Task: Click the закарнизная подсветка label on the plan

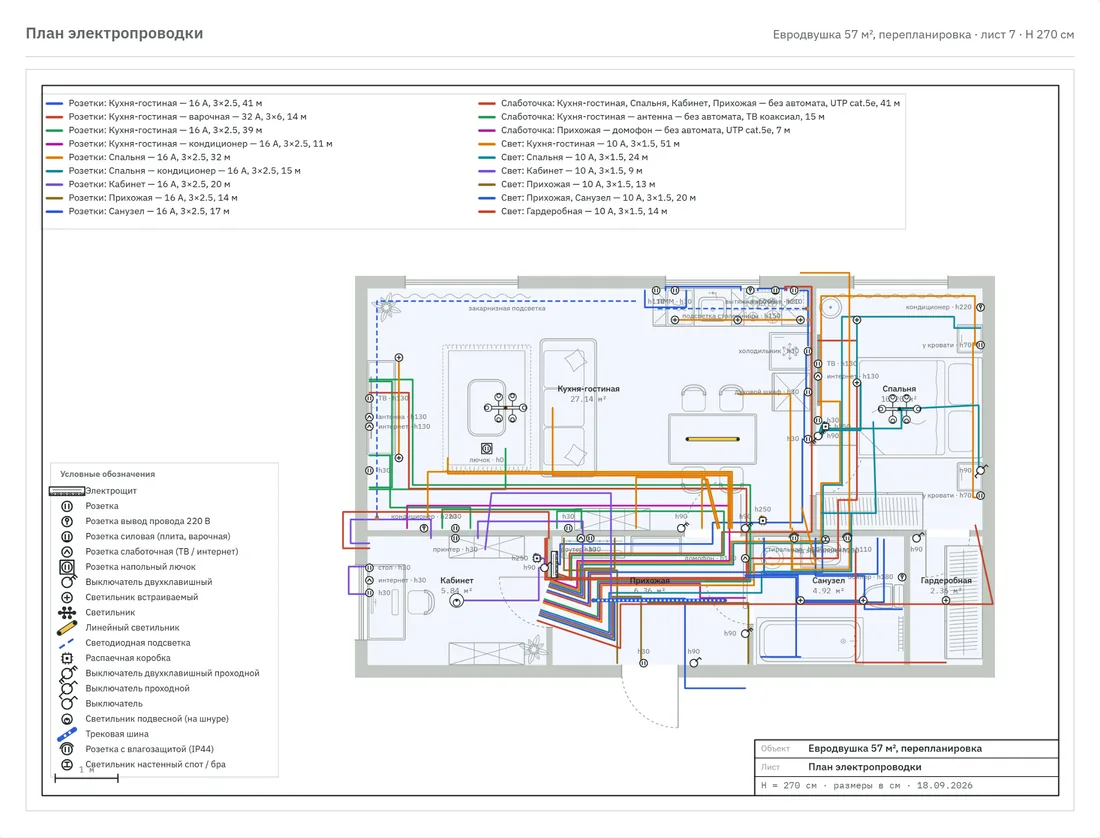Action: pyautogui.click(x=507, y=308)
